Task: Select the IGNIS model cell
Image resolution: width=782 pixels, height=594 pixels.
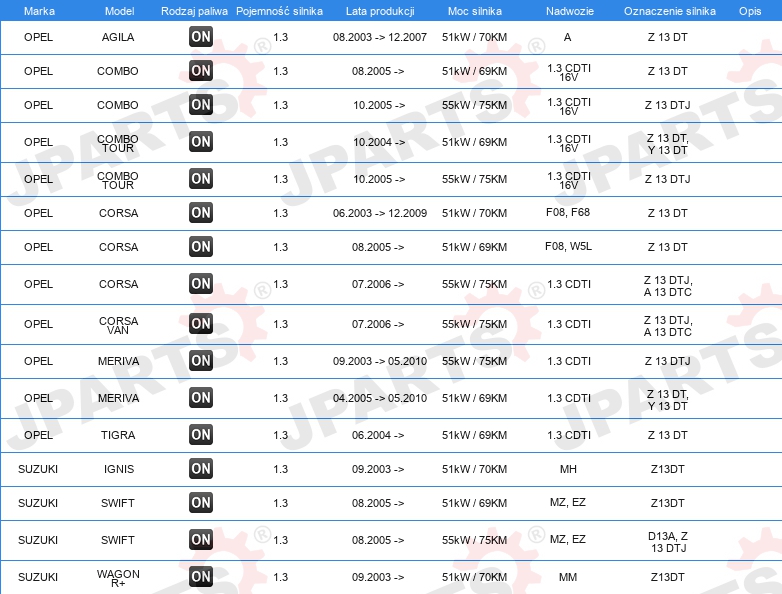Action: [x=119, y=469]
